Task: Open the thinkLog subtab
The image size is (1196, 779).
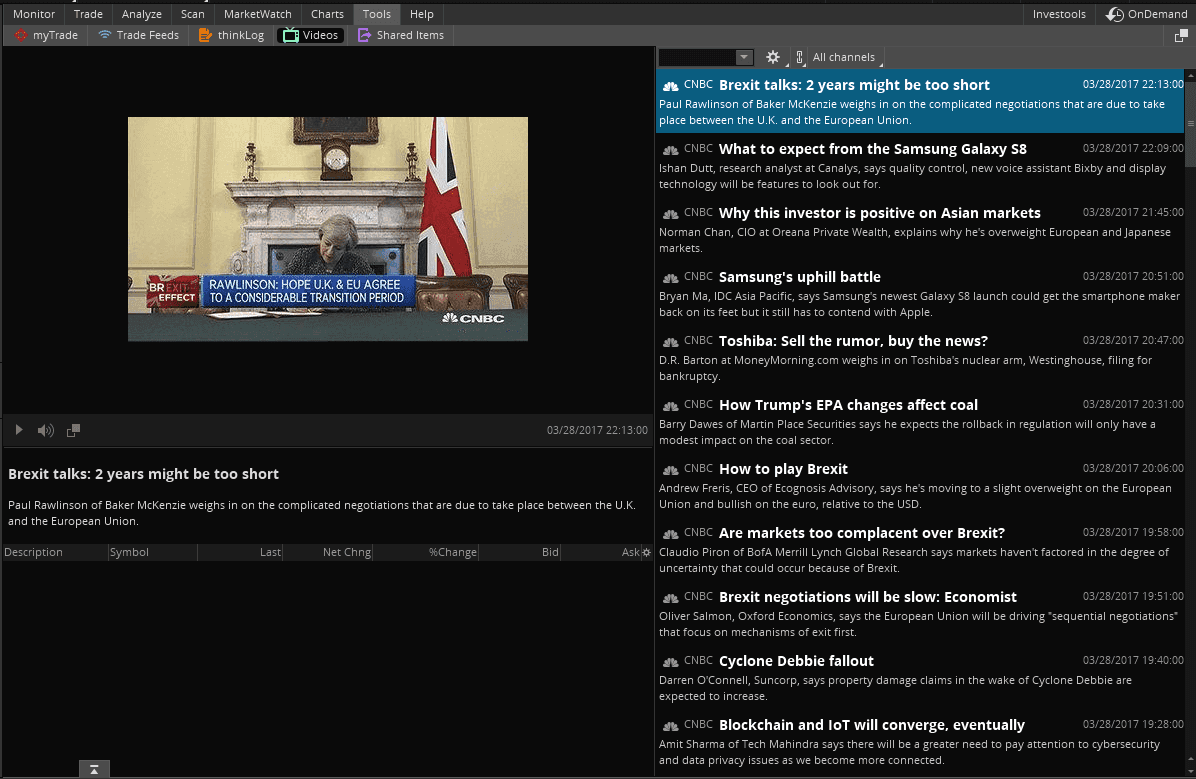Action: 231,35
